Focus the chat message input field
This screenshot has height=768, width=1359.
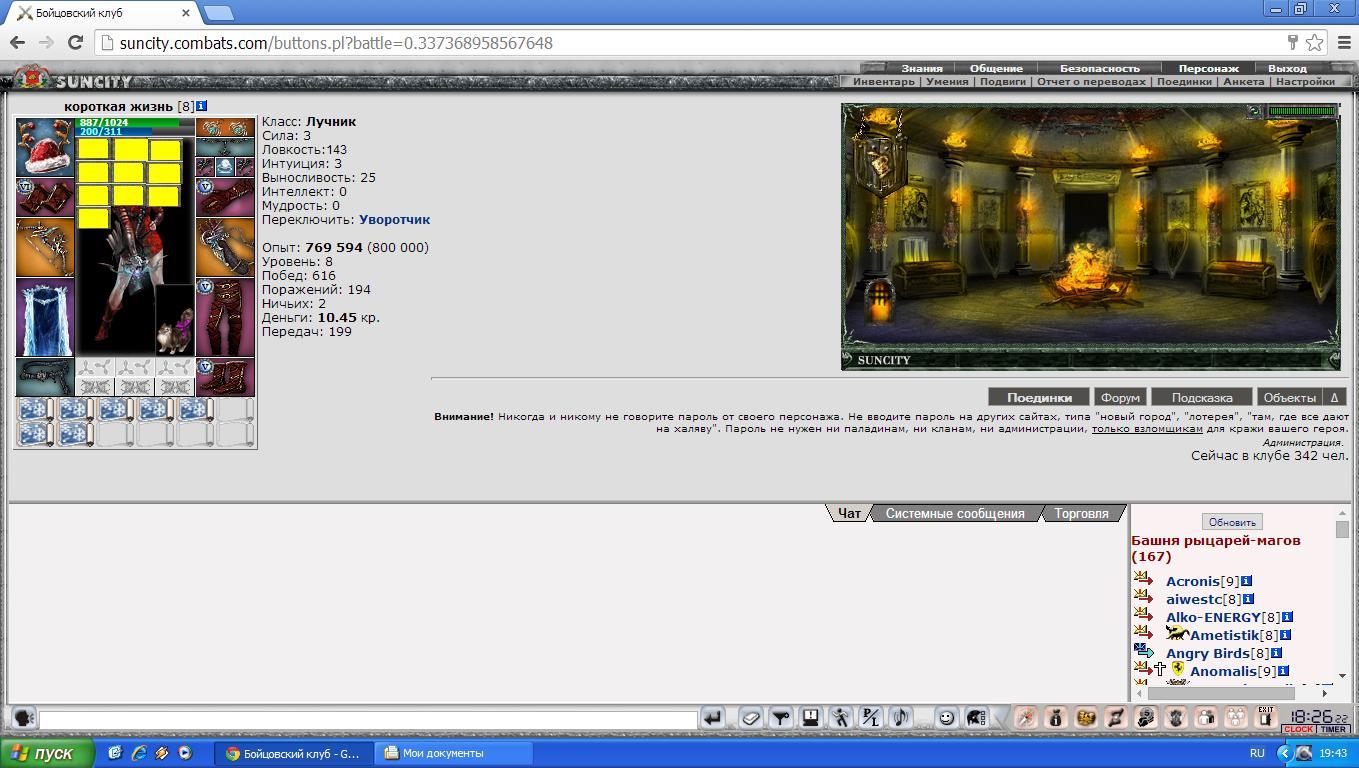click(x=368, y=719)
